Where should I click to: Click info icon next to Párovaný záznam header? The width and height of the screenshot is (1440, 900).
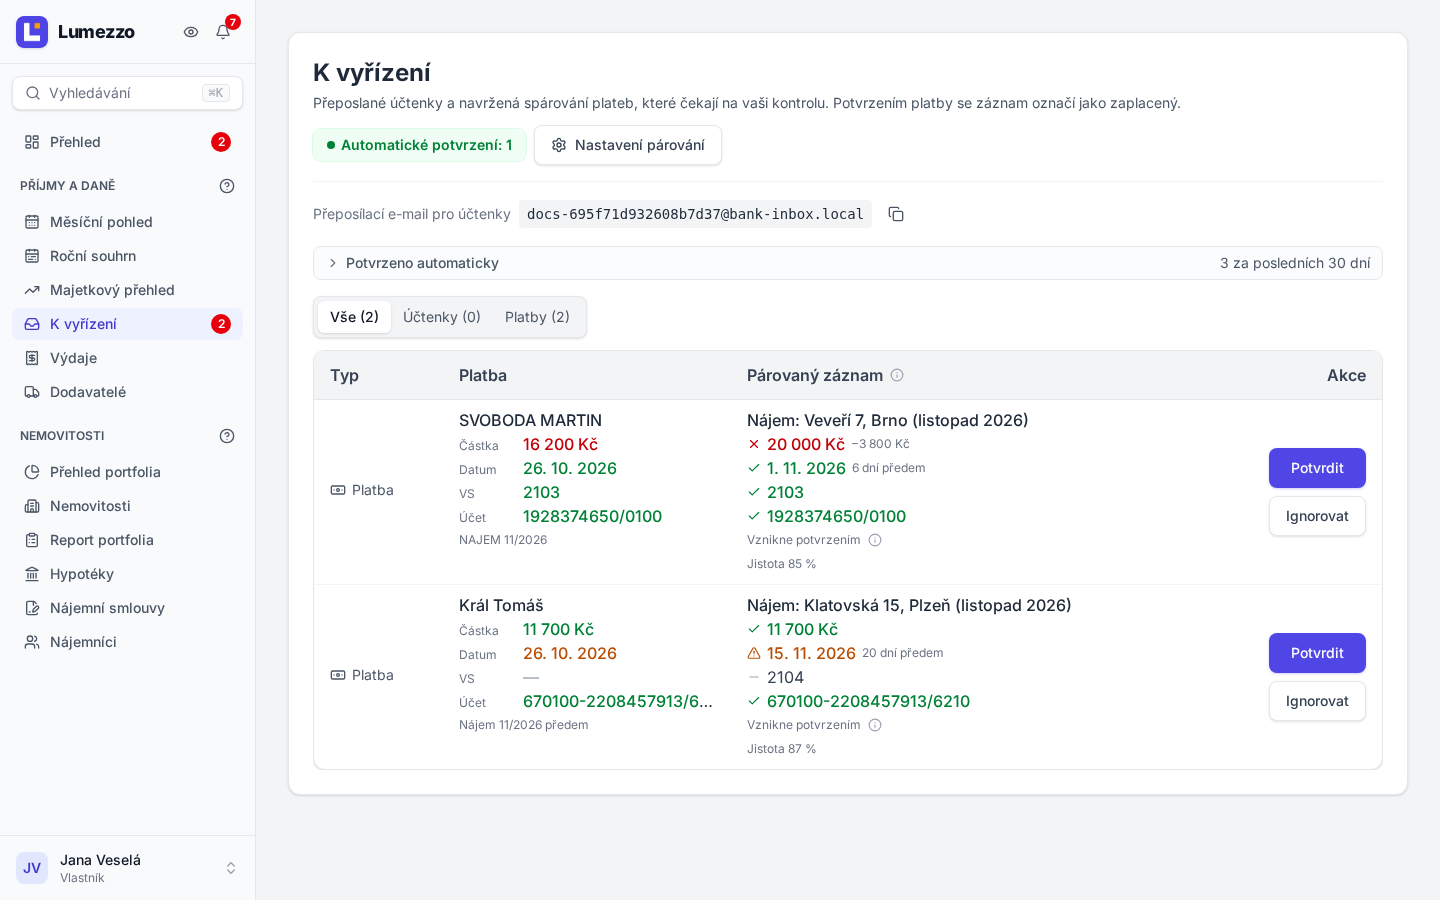coord(897,375)
